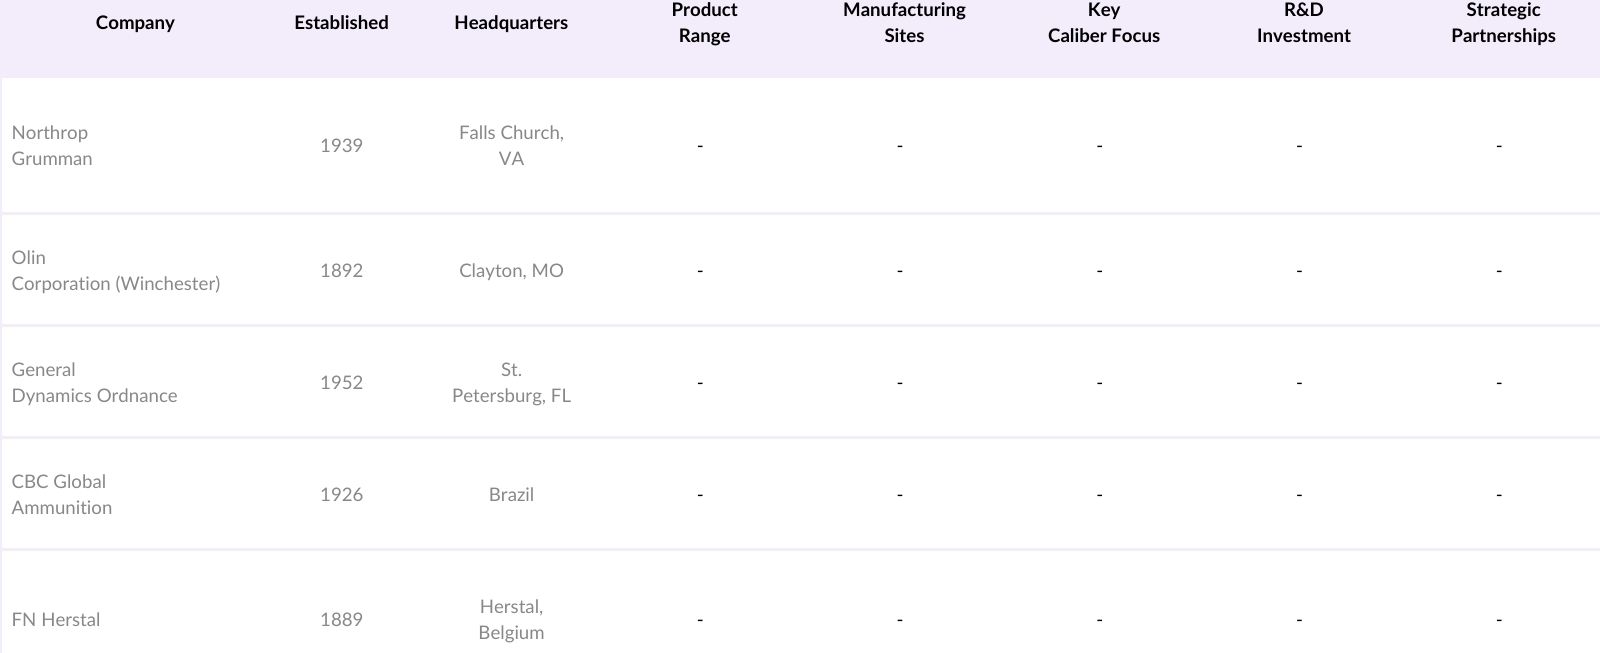The height and width of the screenshot is (653, 1600).
Task: Click the Falls Church, VA headquarters cell
Action: click(511, 146)
